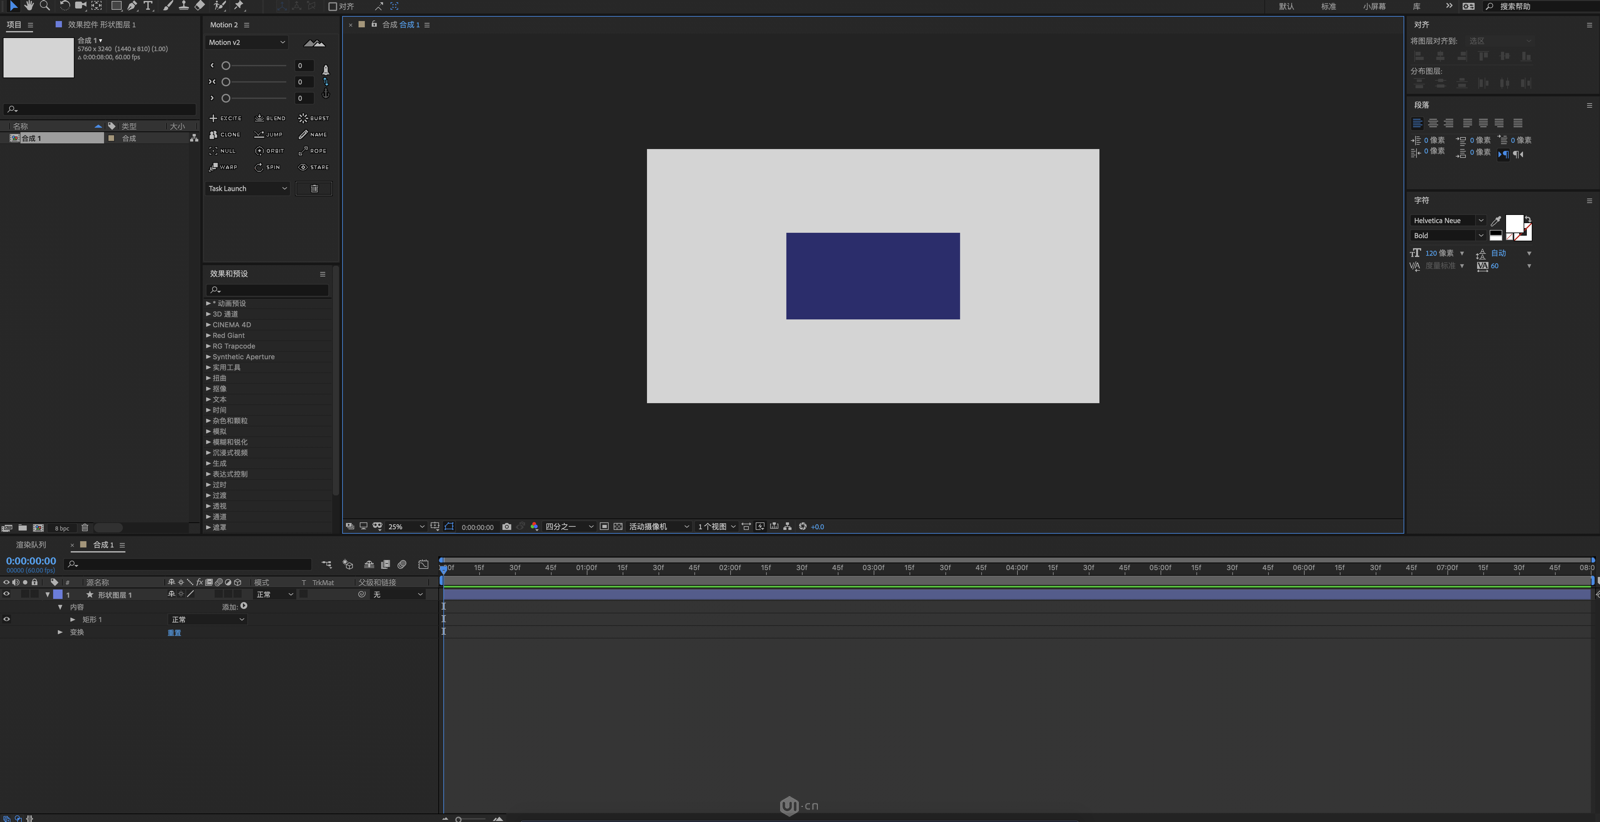Open the Helvetica Neue font dropdown
Screen dimensions: 1600x822
click(x=1448, y=221)
